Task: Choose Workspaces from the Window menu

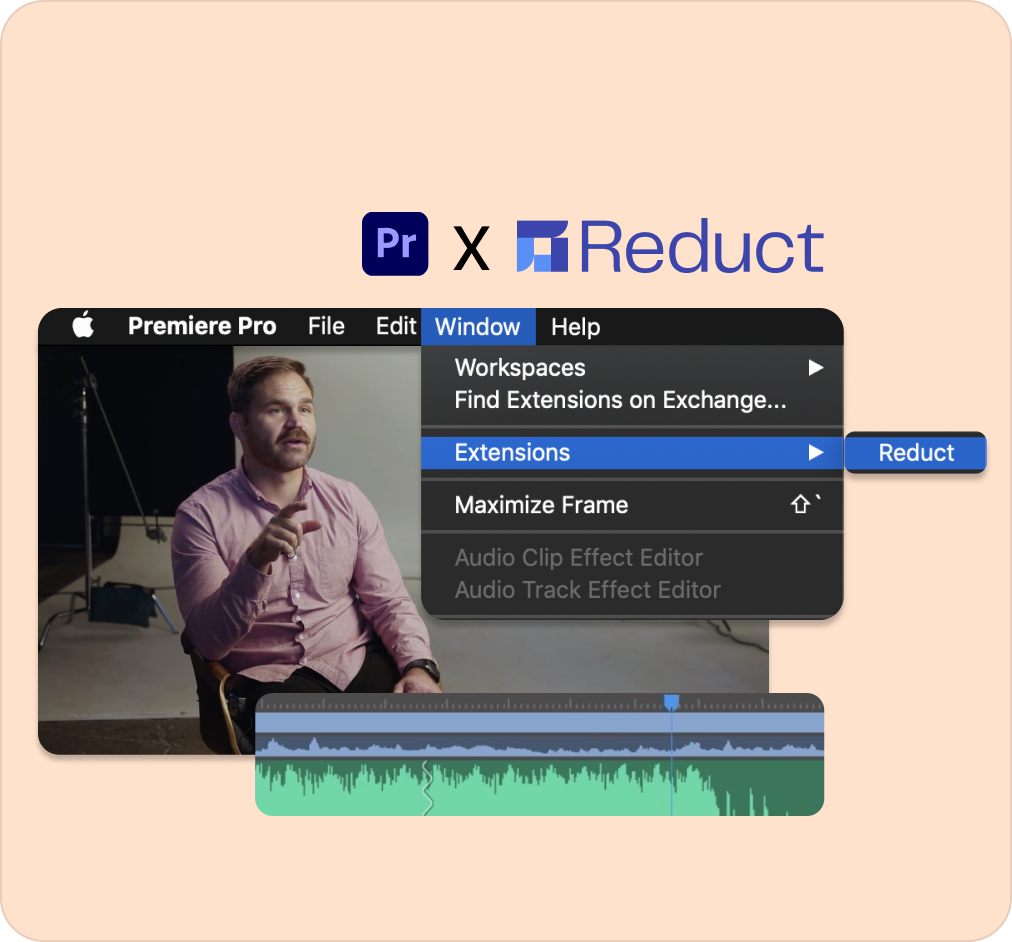Action: pyautogui.click(x=519, y=368)
